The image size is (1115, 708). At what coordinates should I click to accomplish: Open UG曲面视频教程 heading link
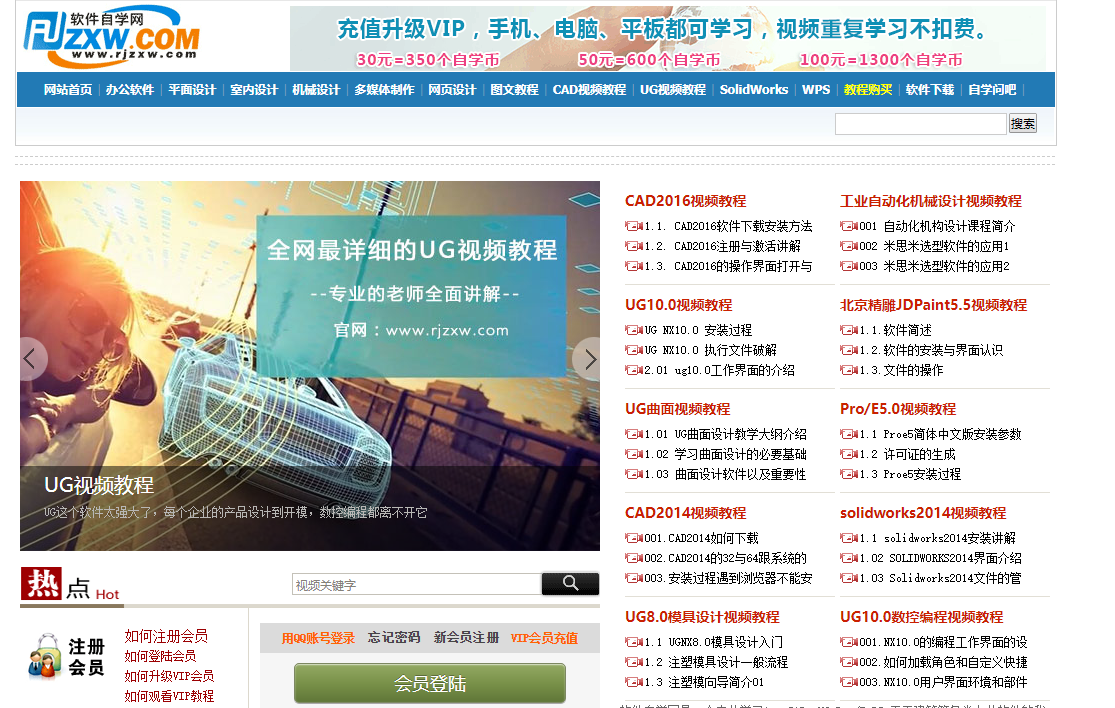pyautogui.click(x=678, y=409)
